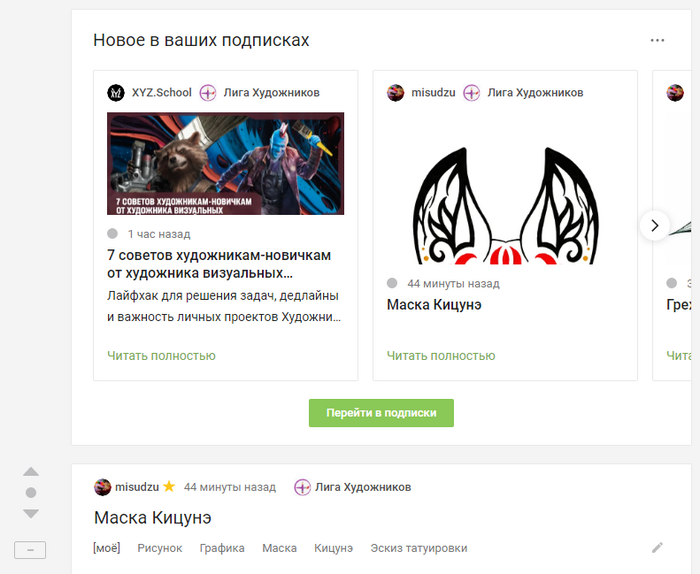Click Читать полностью under 7 советов article
The image size is (700, 574).
click(x=161, y=356)
